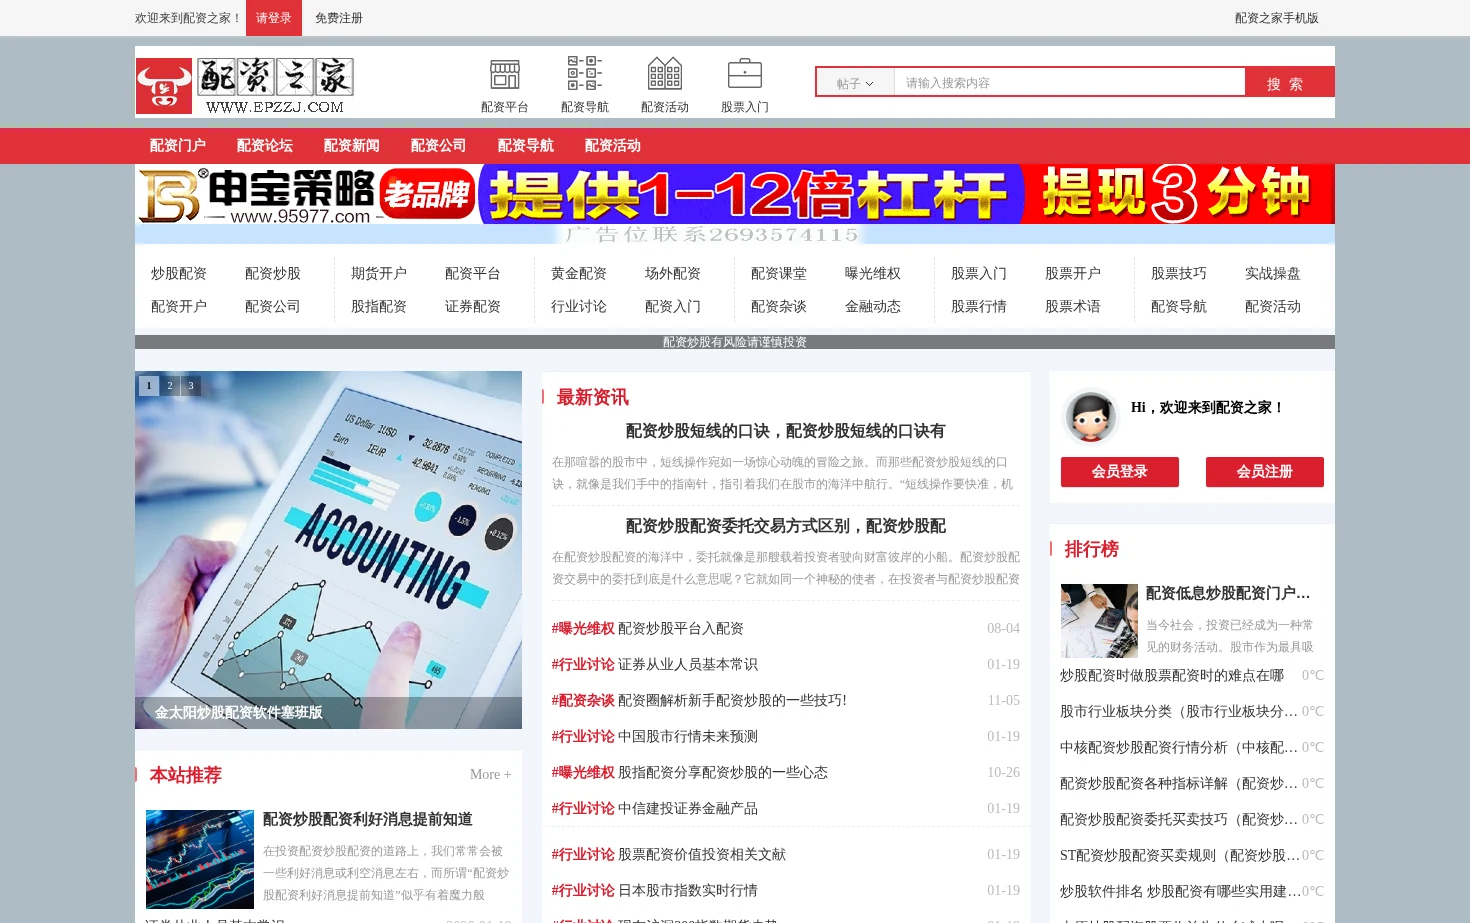Open ranking title 配资低息炒股配资门户…
Viewport: 1470px width, 923px height.
(x=1228, y=593)
